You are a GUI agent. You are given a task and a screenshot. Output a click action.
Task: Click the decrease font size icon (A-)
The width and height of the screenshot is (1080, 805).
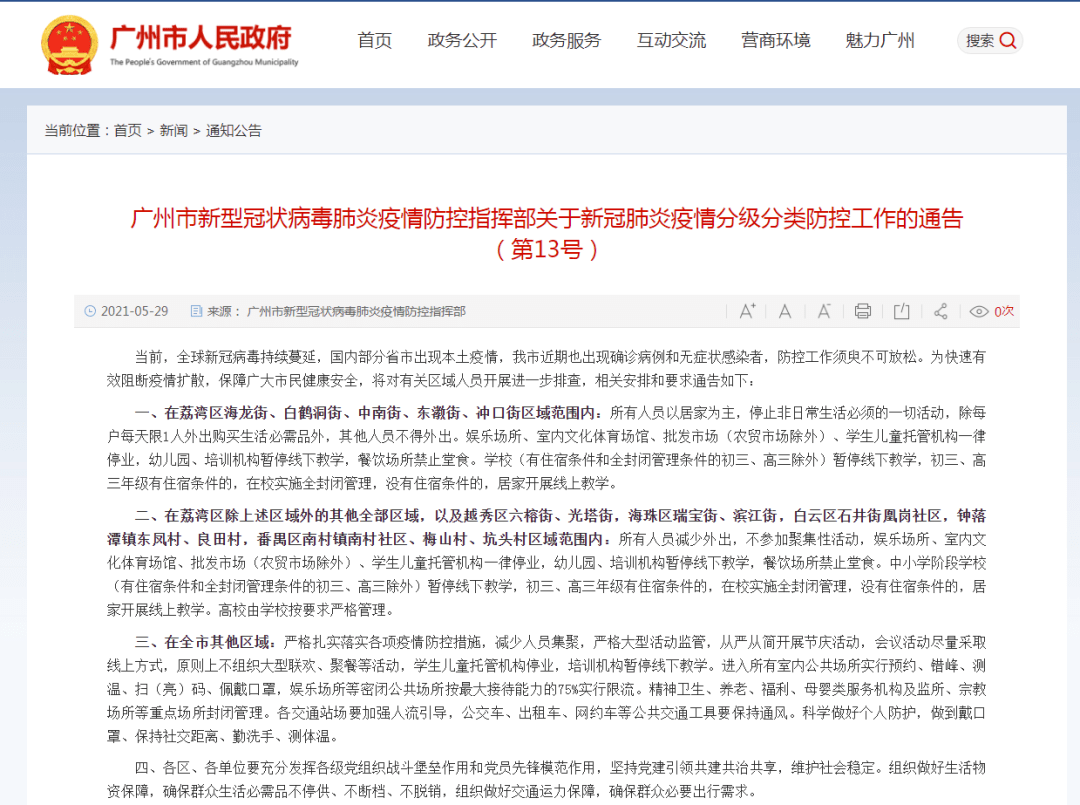[823, 311]
